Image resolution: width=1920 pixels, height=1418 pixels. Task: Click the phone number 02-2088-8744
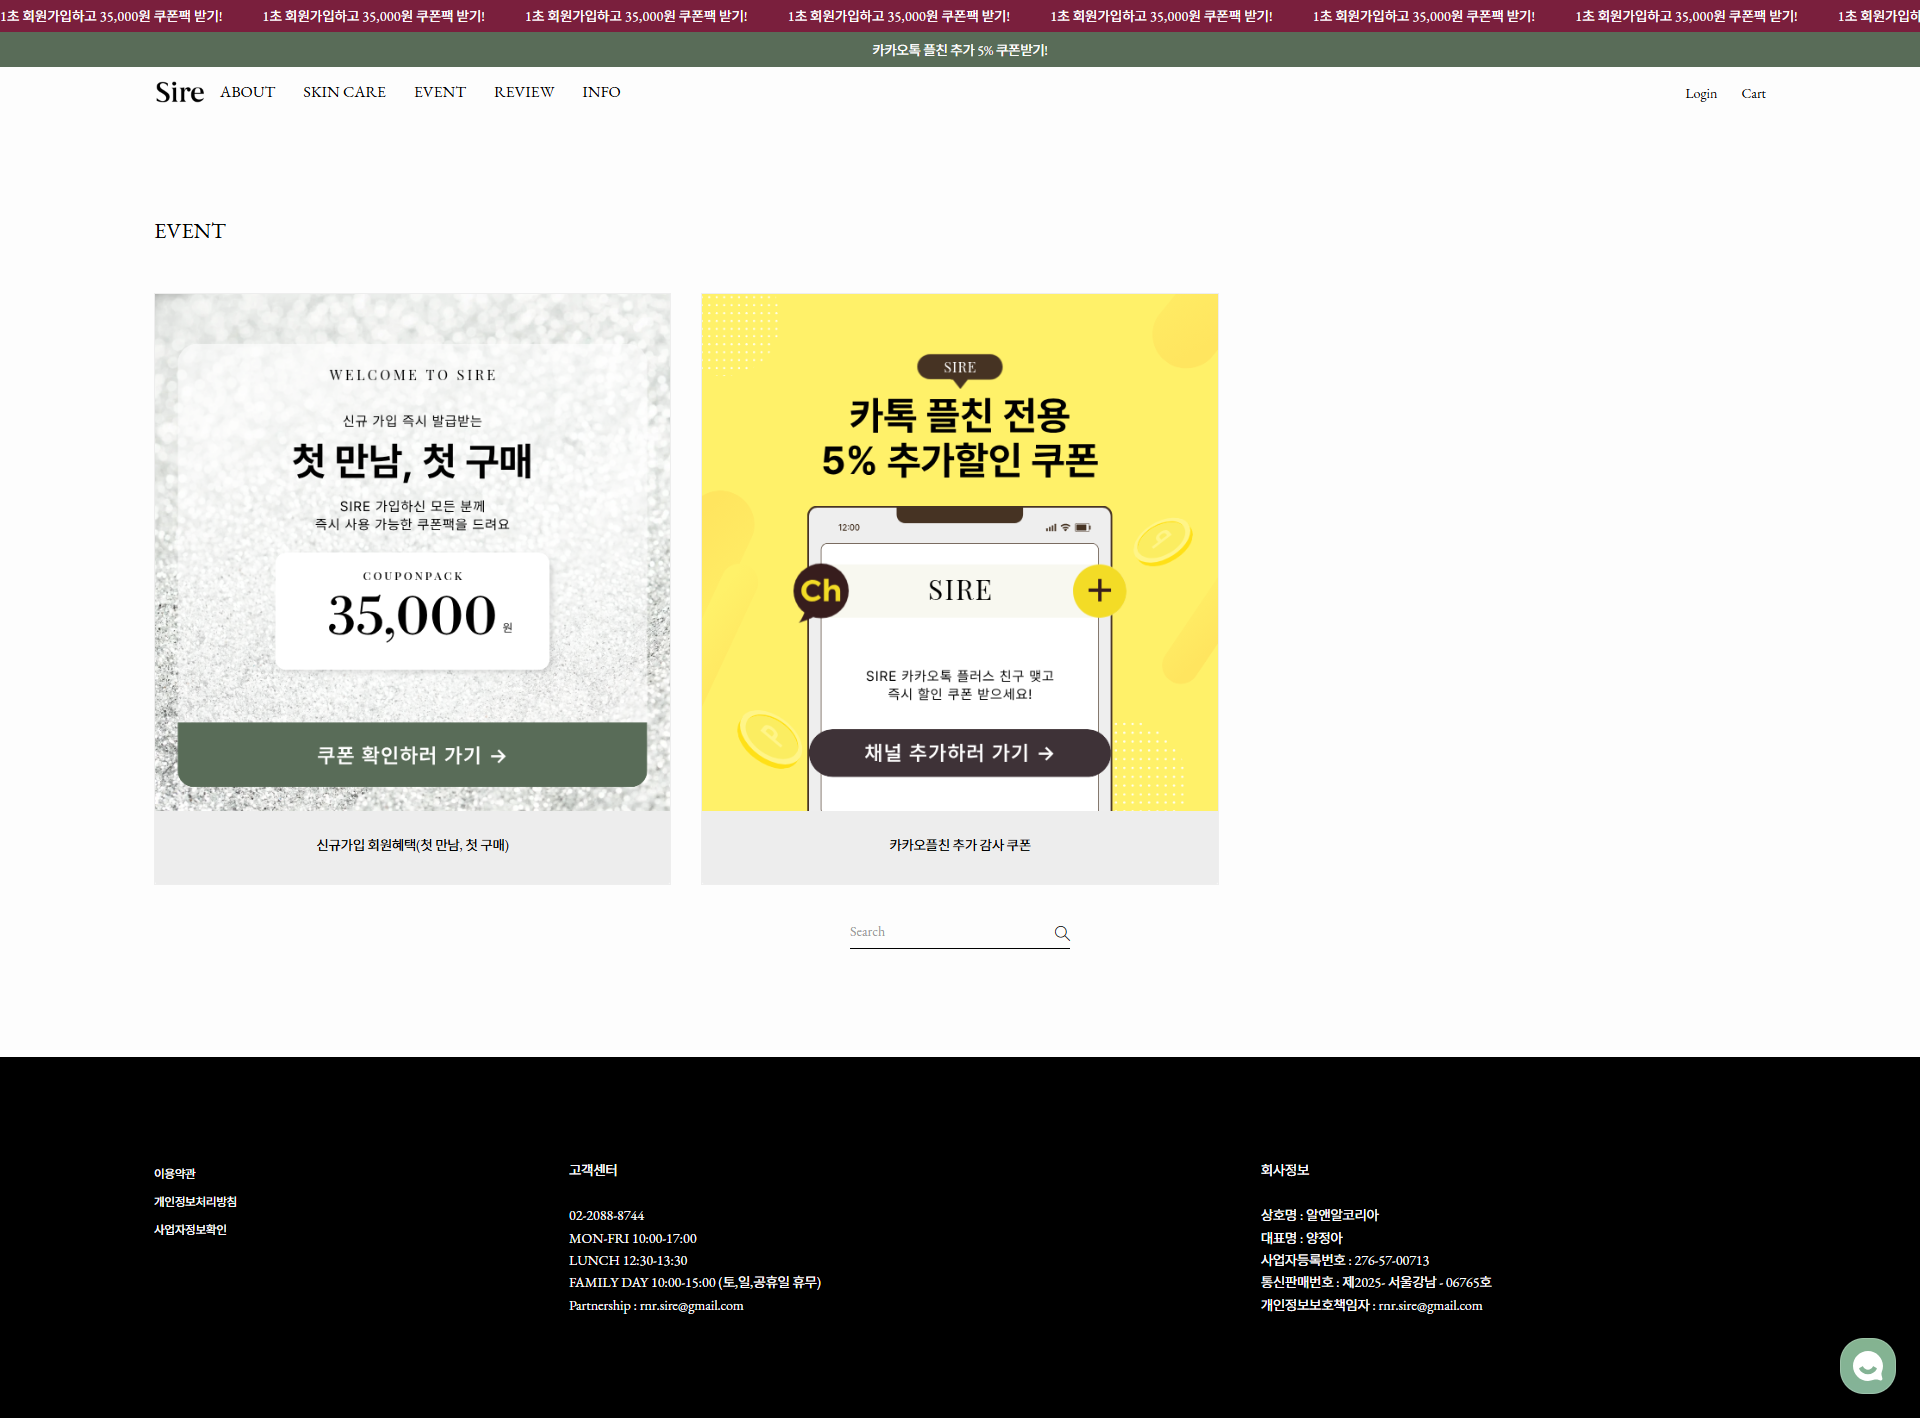(x=606, y=1216)
